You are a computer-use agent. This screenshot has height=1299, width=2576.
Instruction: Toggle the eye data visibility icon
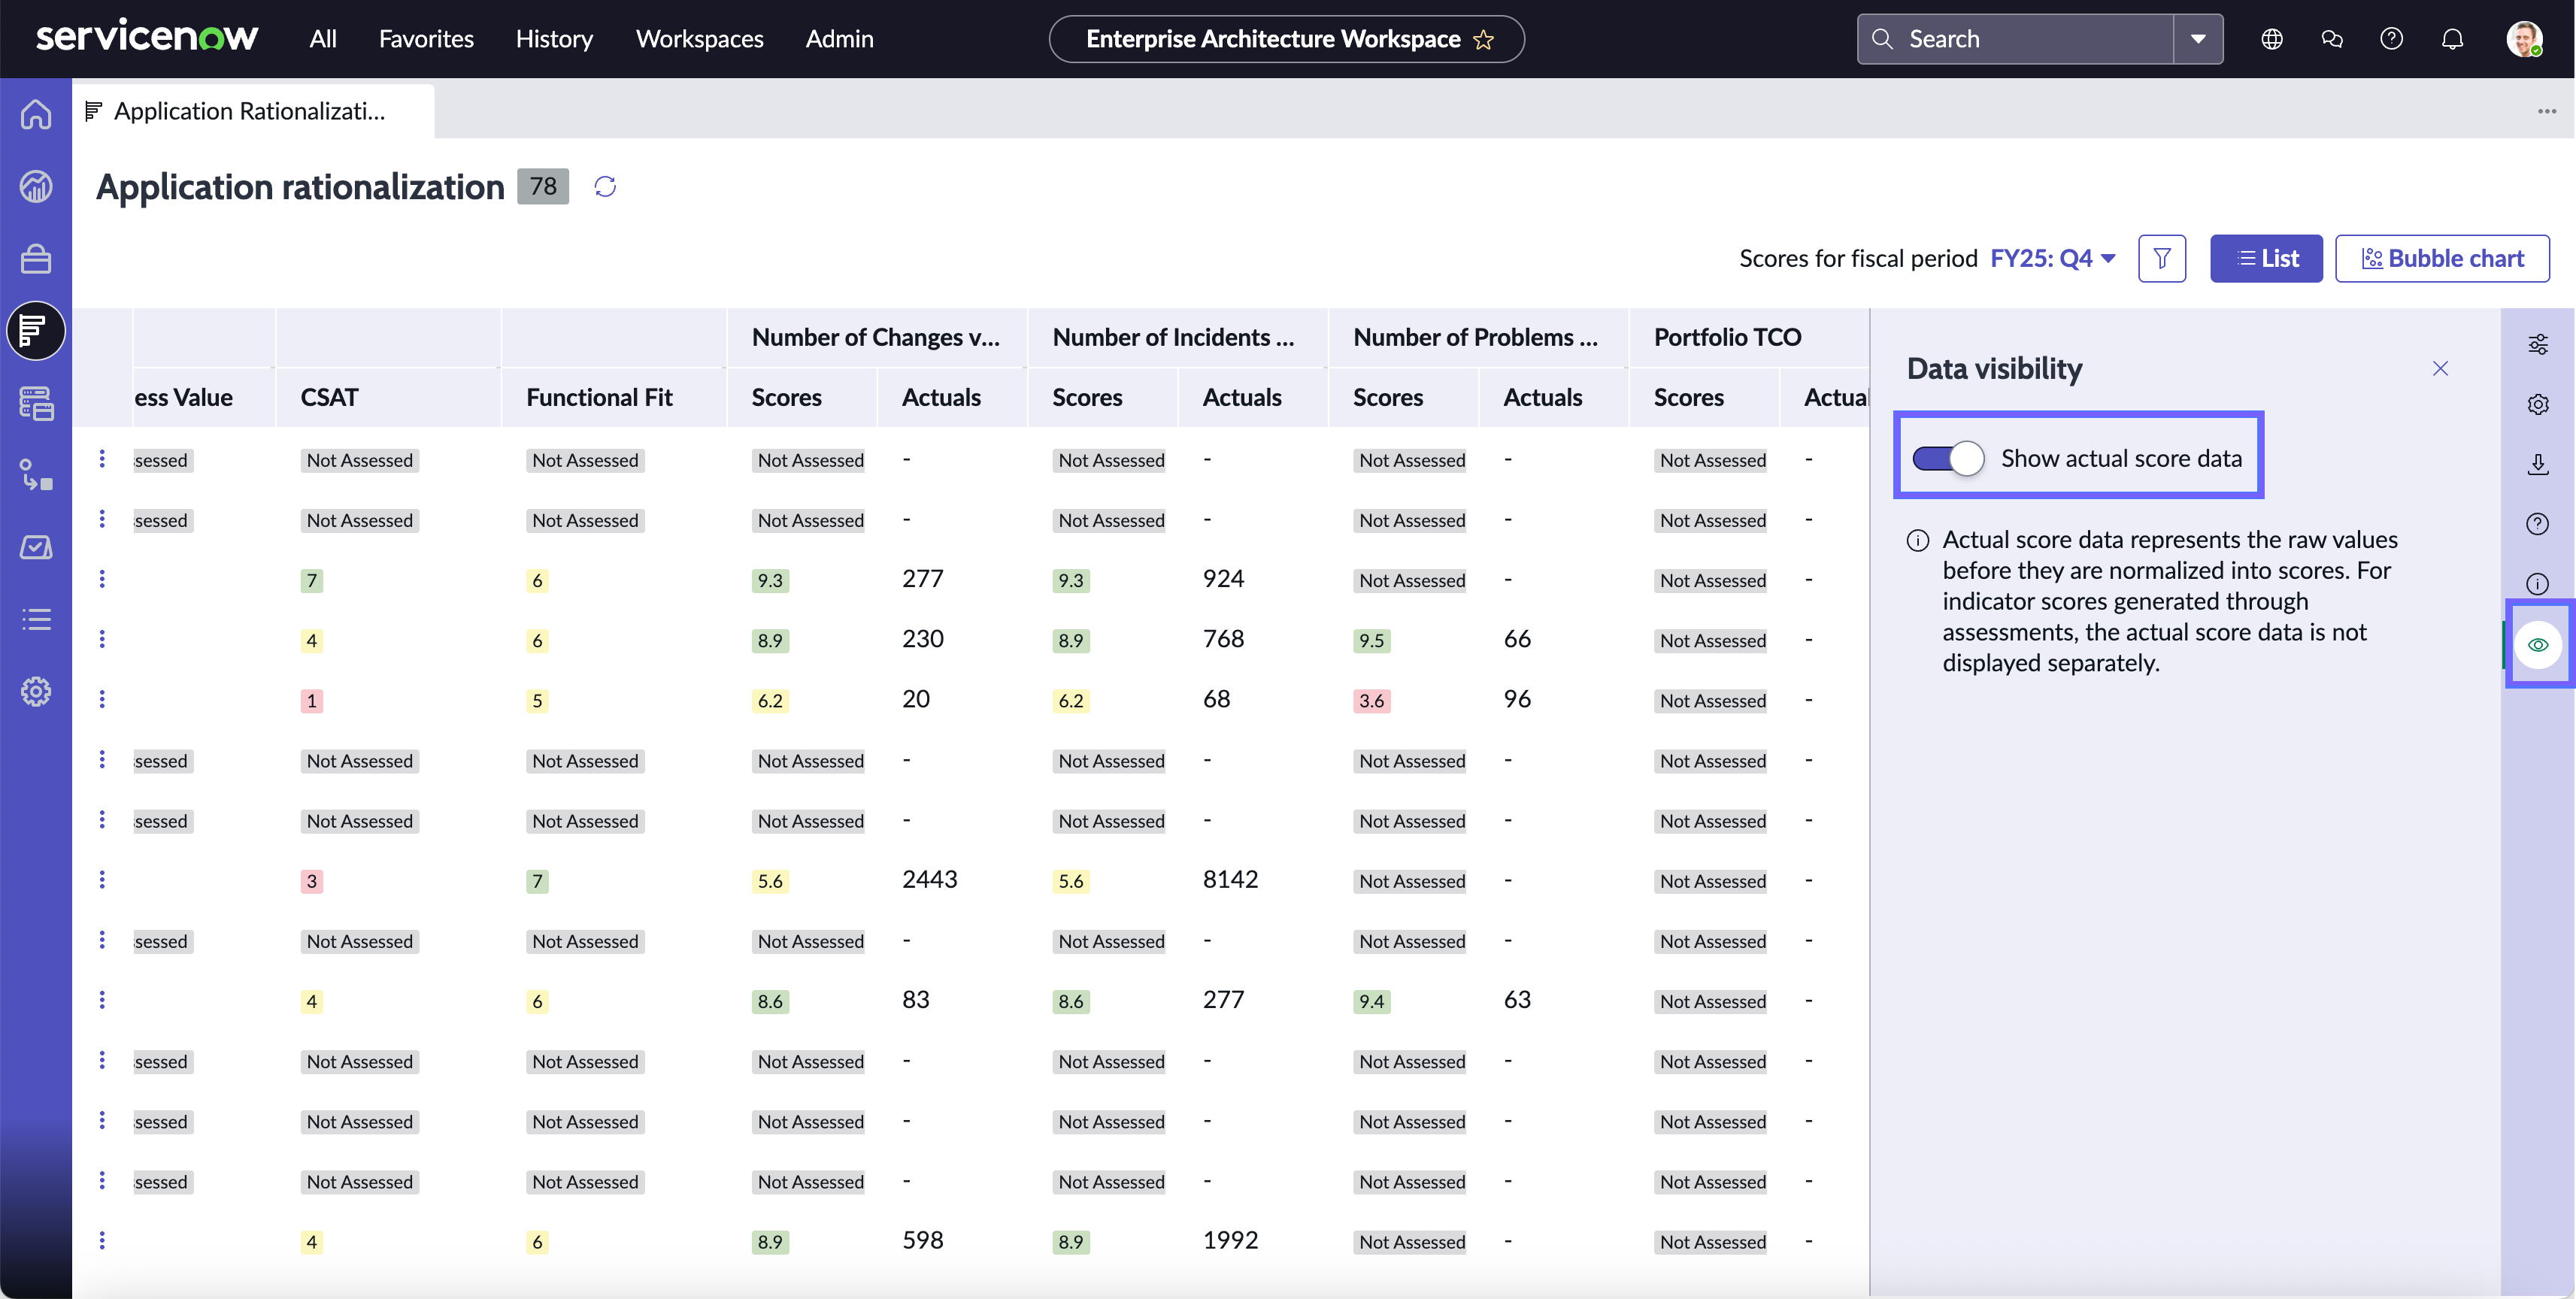pyautogui.click(x=2538, y=644)
